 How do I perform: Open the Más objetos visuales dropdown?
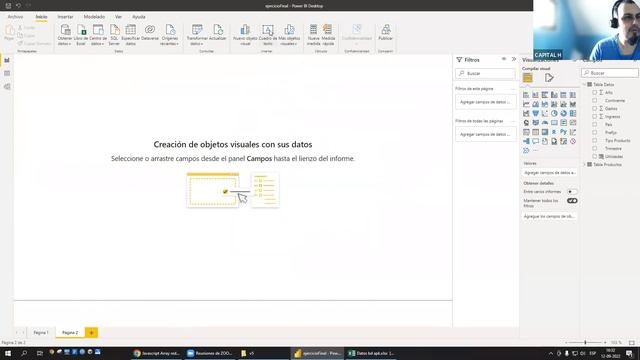[x=289, y=35]
